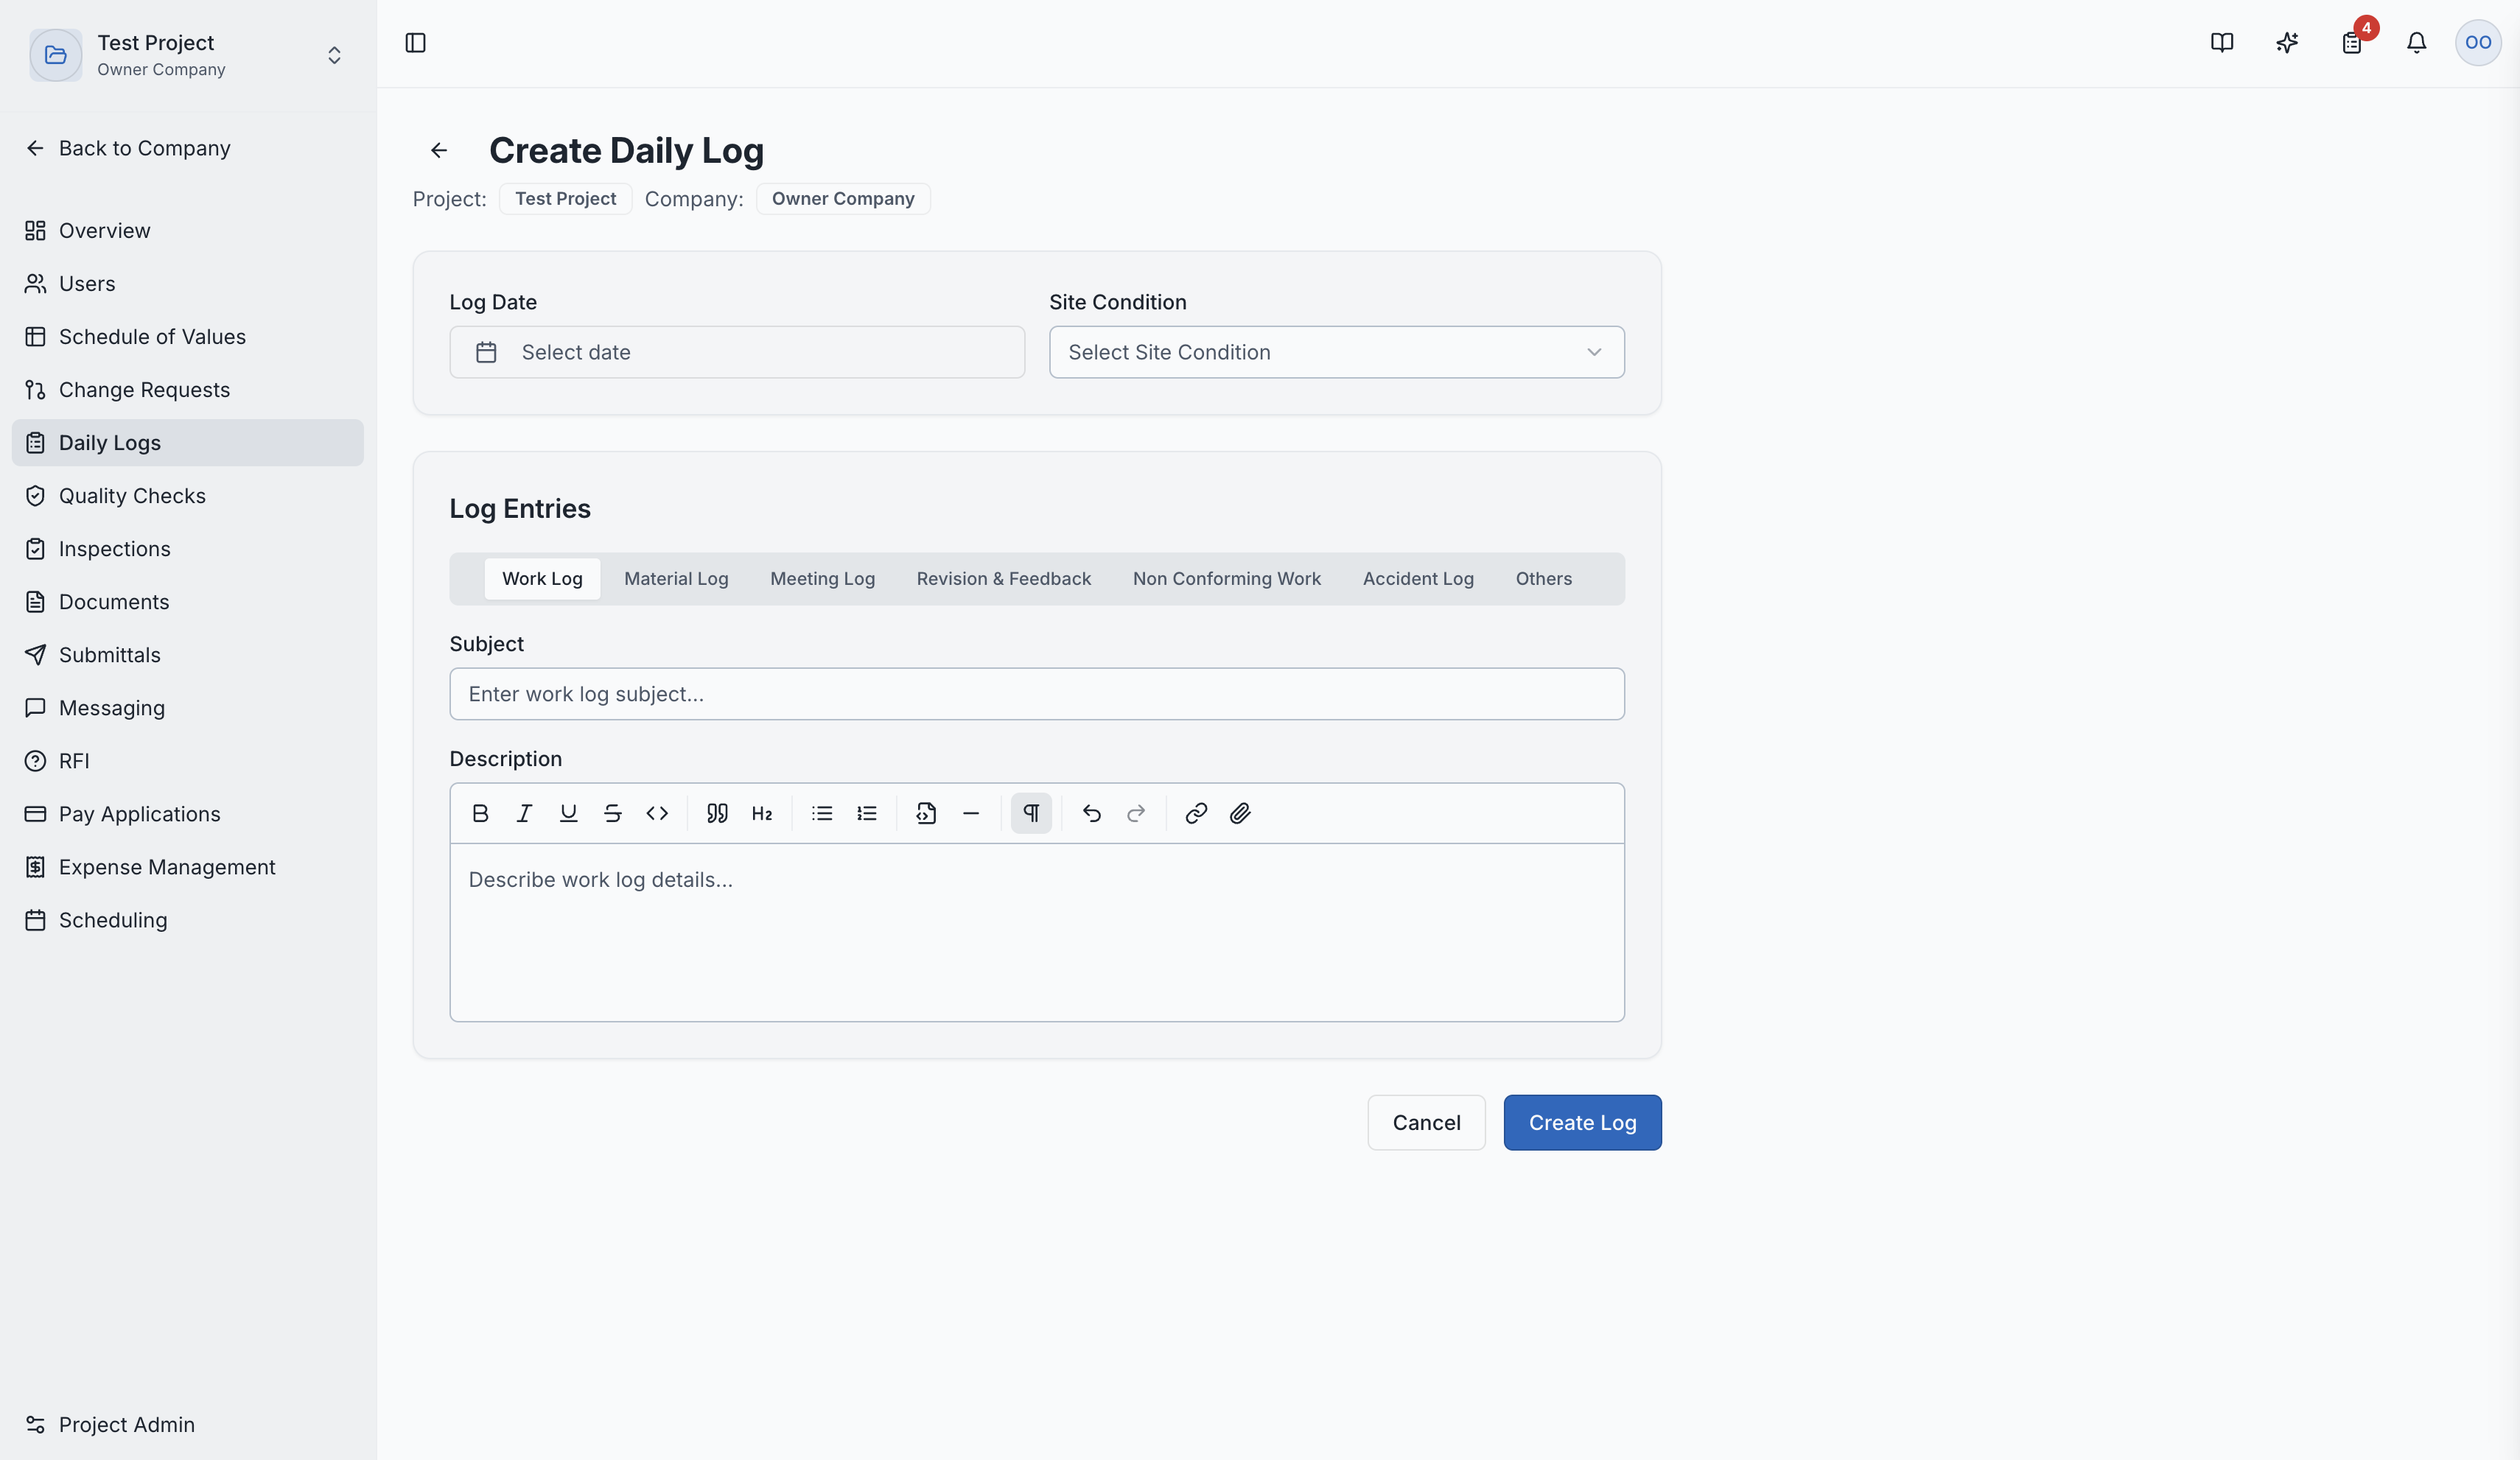
Task: Open Quality Checks in the sidebar
Action: coord(187,496)
